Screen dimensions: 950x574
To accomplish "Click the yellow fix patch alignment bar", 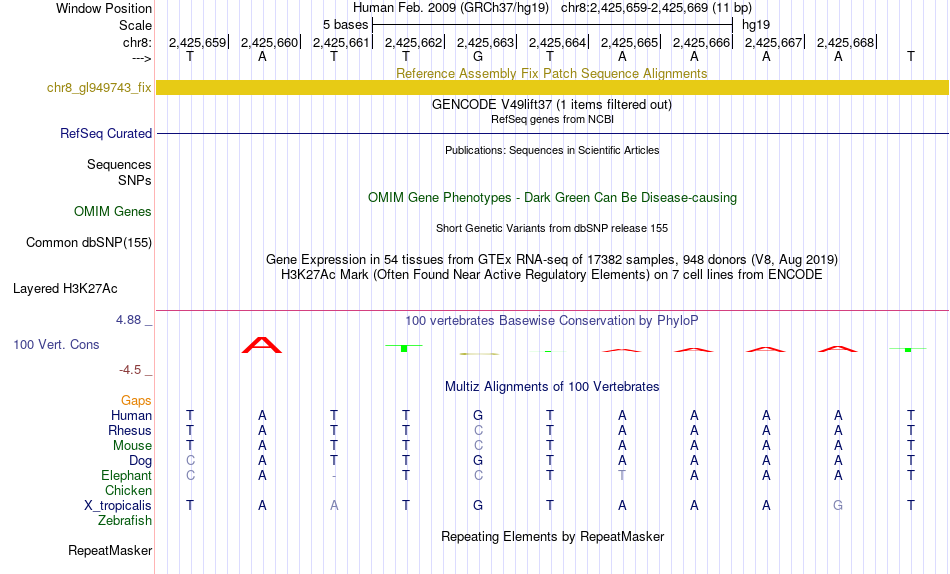I will pos(553,87).
